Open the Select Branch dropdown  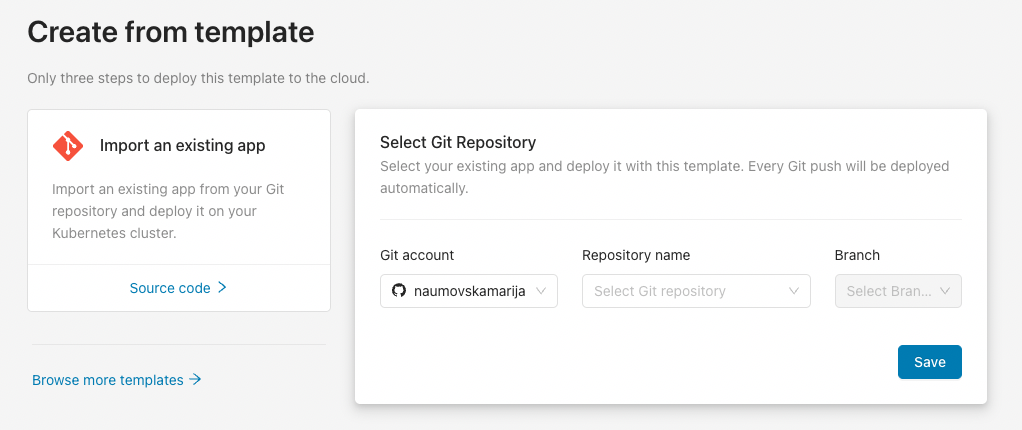coord(898,291)
